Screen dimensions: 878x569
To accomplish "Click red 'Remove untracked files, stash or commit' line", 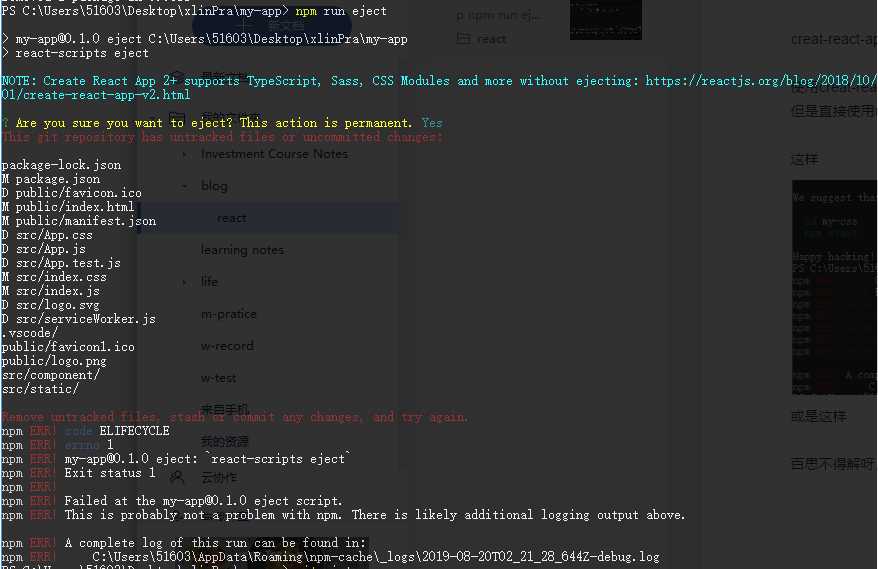I will [235, 417].
